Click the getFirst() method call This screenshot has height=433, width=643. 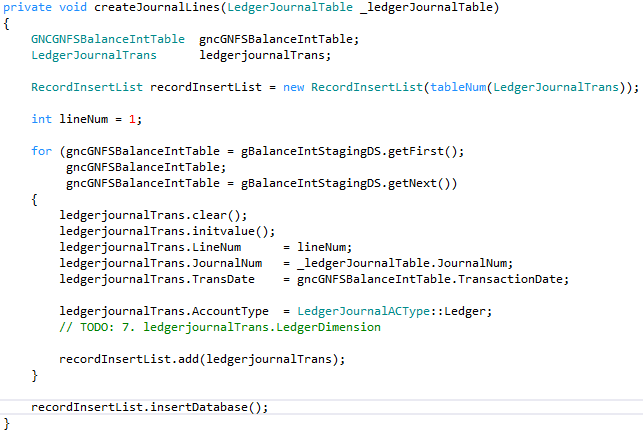point(431,151)
